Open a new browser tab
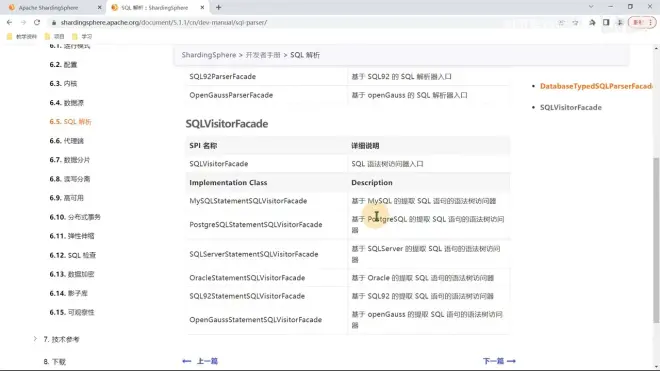The image size is (660, 371). 218,7
